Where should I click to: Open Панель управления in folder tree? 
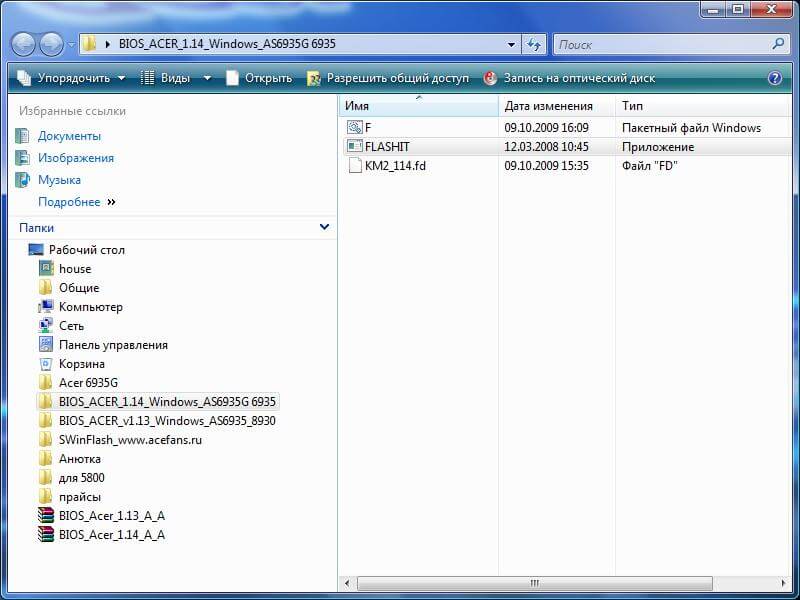click(113, 345)
